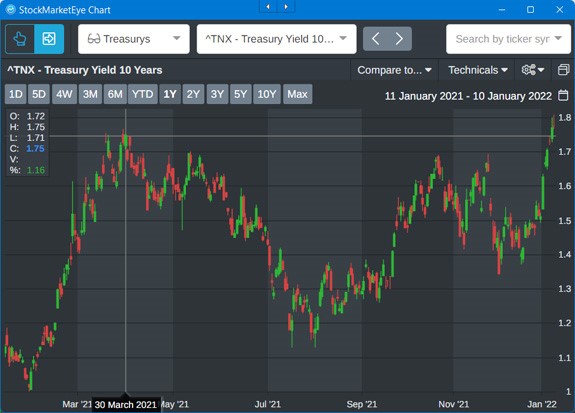
Task: Click the 1.8 price axis label
Action: point(565,118)
